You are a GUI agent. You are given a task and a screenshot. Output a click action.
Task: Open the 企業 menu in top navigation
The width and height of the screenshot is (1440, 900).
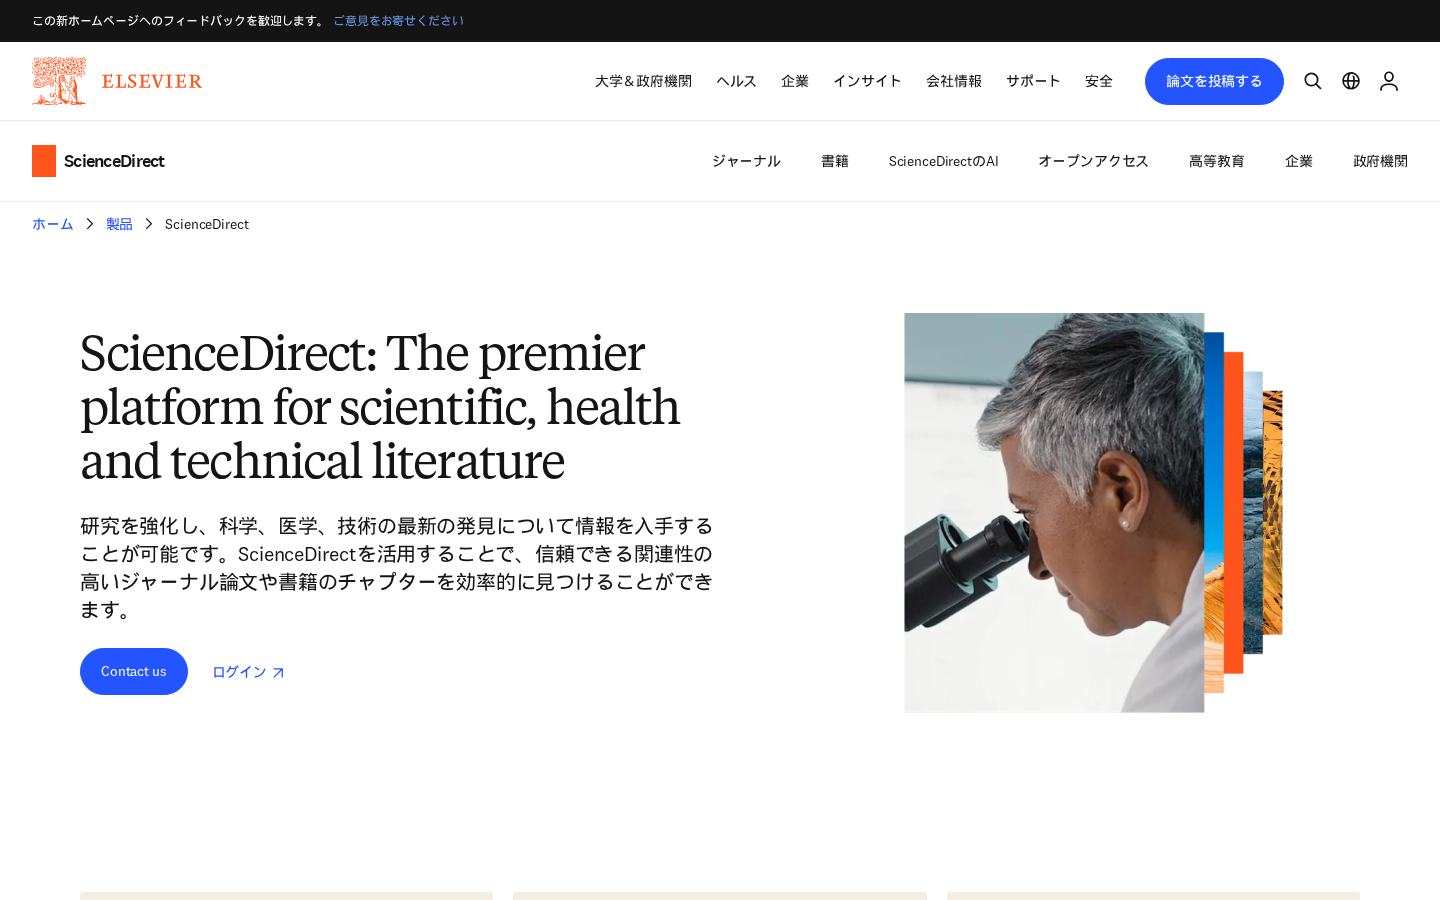[795, 81]
